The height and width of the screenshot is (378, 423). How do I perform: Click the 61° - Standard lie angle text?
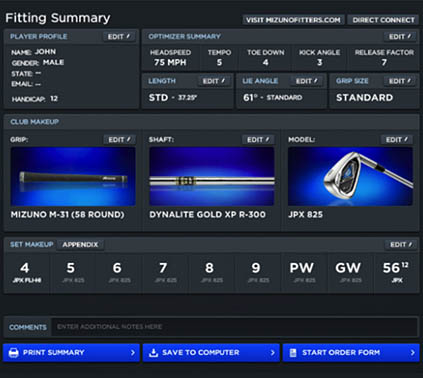(273, 98)
